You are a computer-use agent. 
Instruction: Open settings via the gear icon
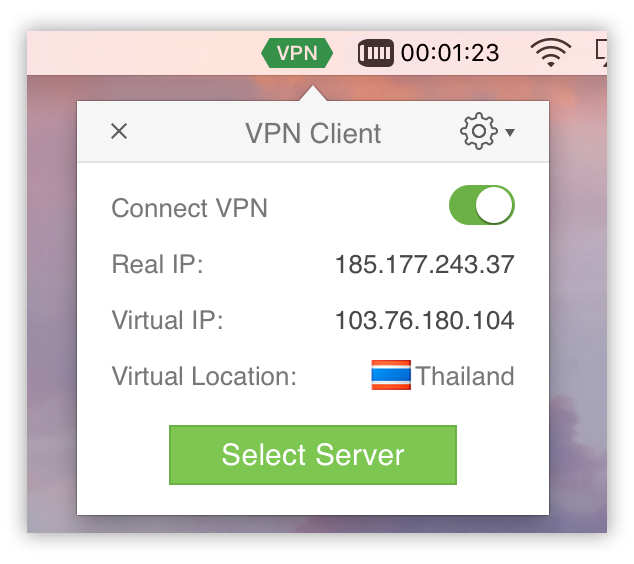pos(479,131)
